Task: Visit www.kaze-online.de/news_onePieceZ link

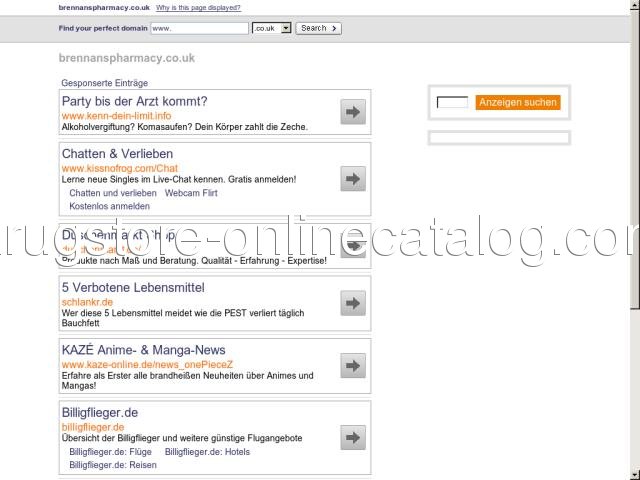Action: (147, 364)
